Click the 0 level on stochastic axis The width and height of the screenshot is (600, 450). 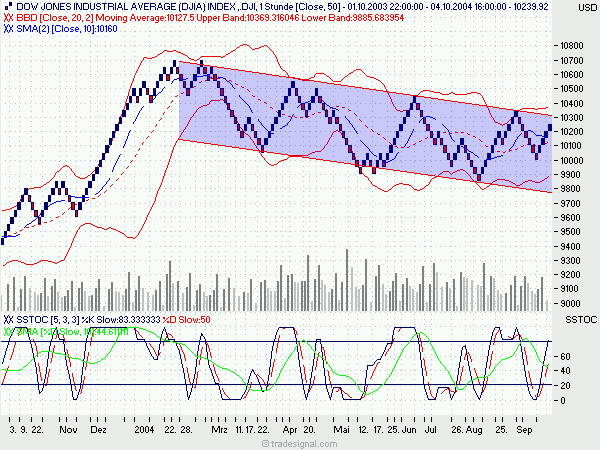pyautogui.click(x=562, y=401)
